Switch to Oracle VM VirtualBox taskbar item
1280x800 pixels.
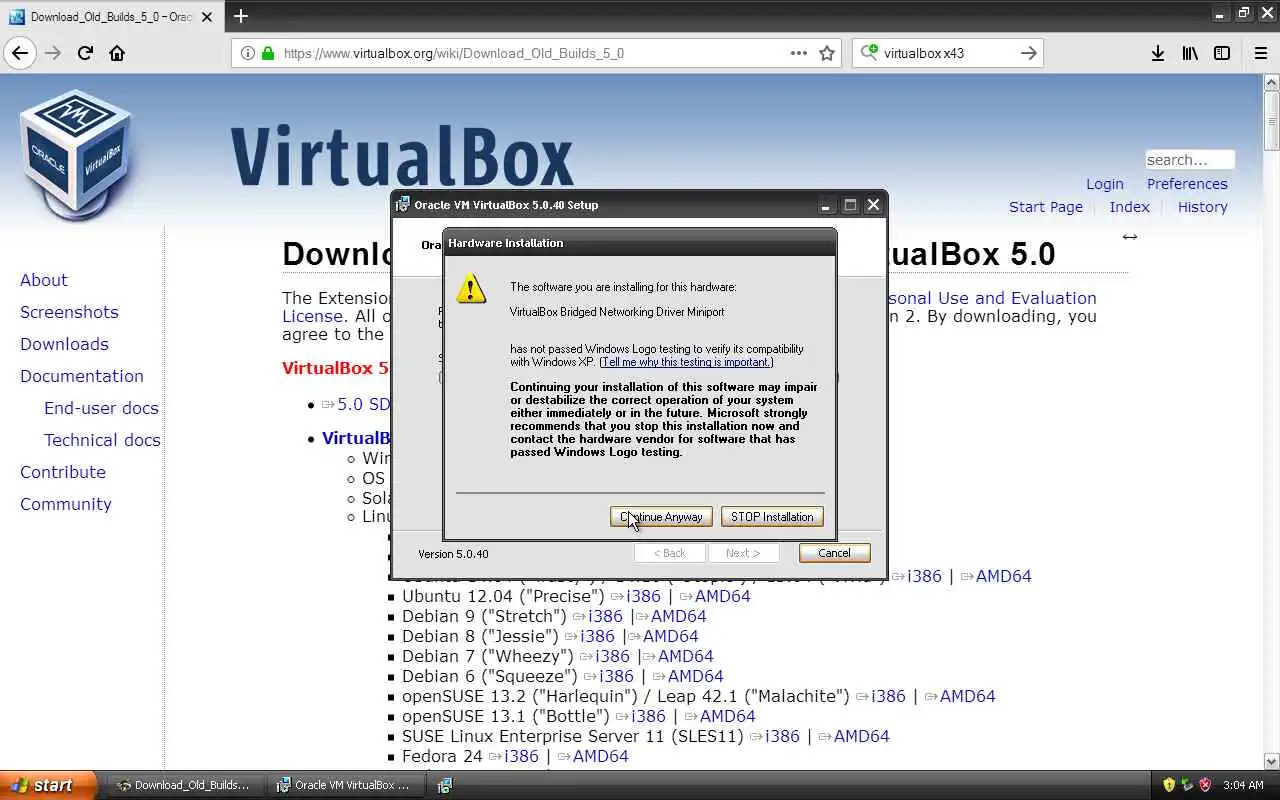pos(344,785)
